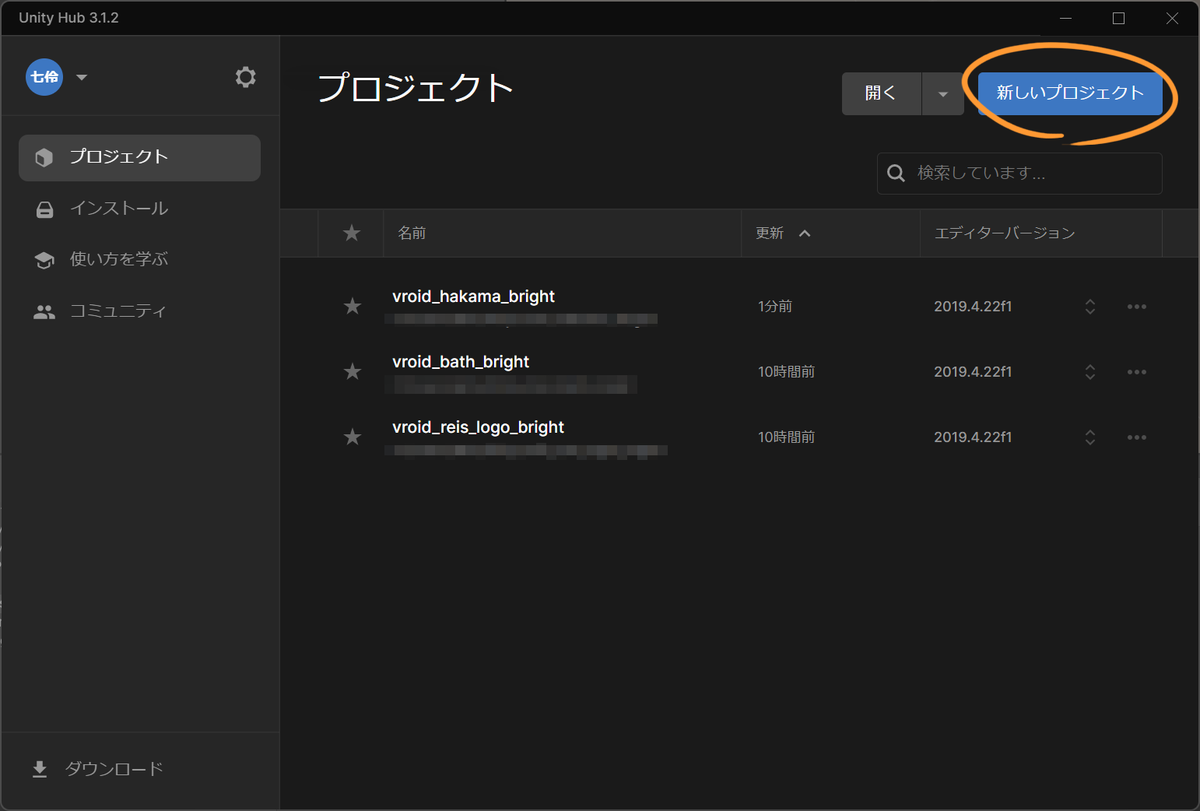Click the disk icon beside インストール
Viewport: 1200px width, 811px height.
click(44, 210)
